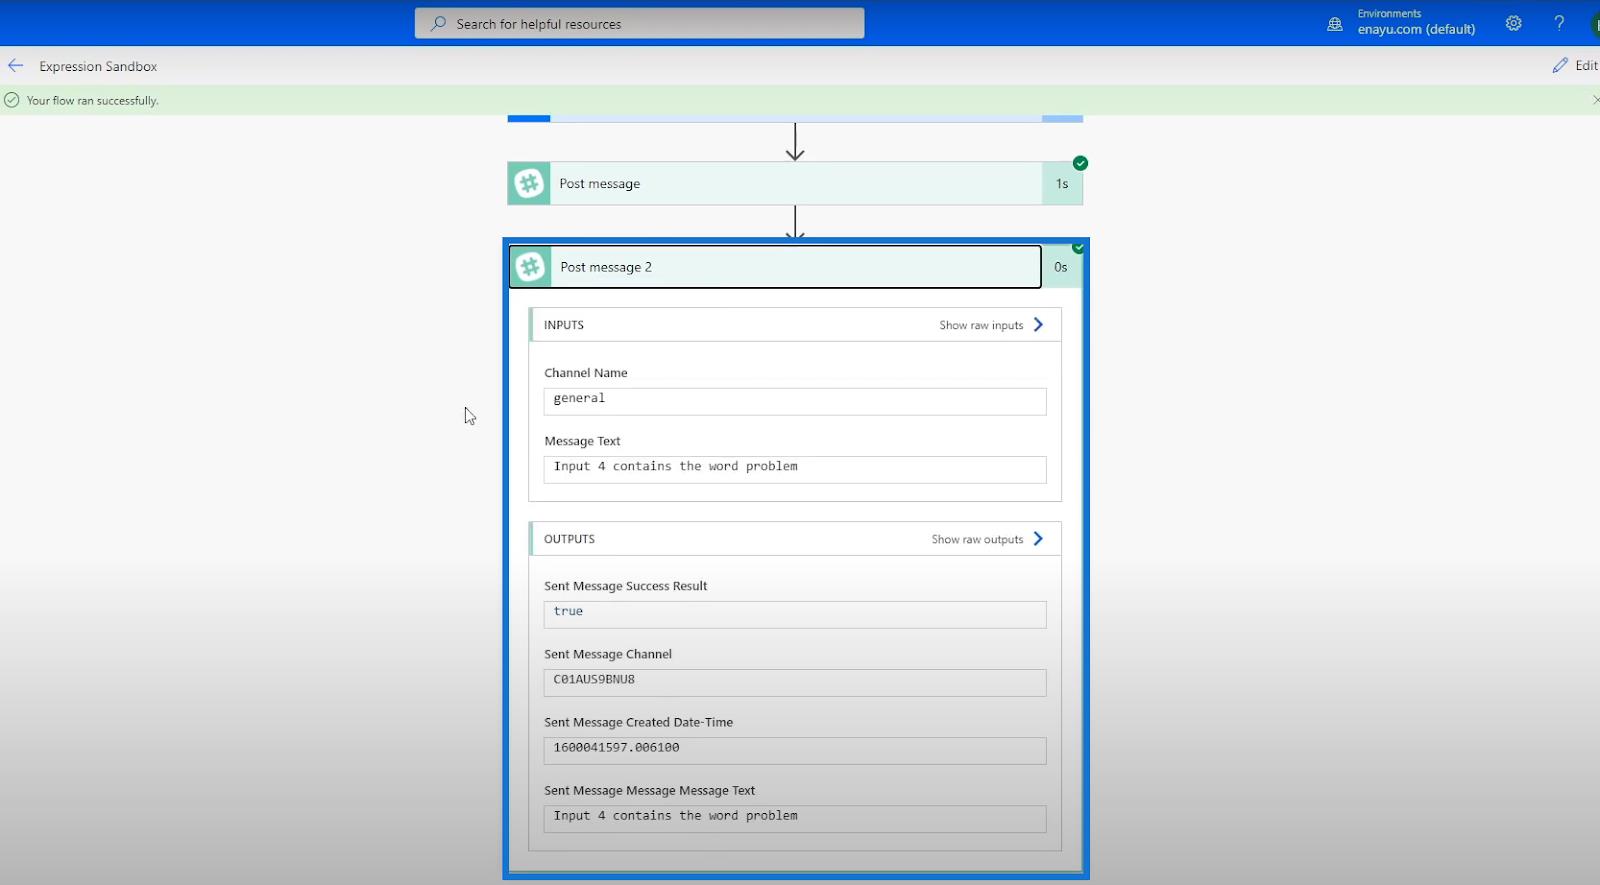Click the Message Text label
The image size is (1600, 885).
(x=582, y=441)
